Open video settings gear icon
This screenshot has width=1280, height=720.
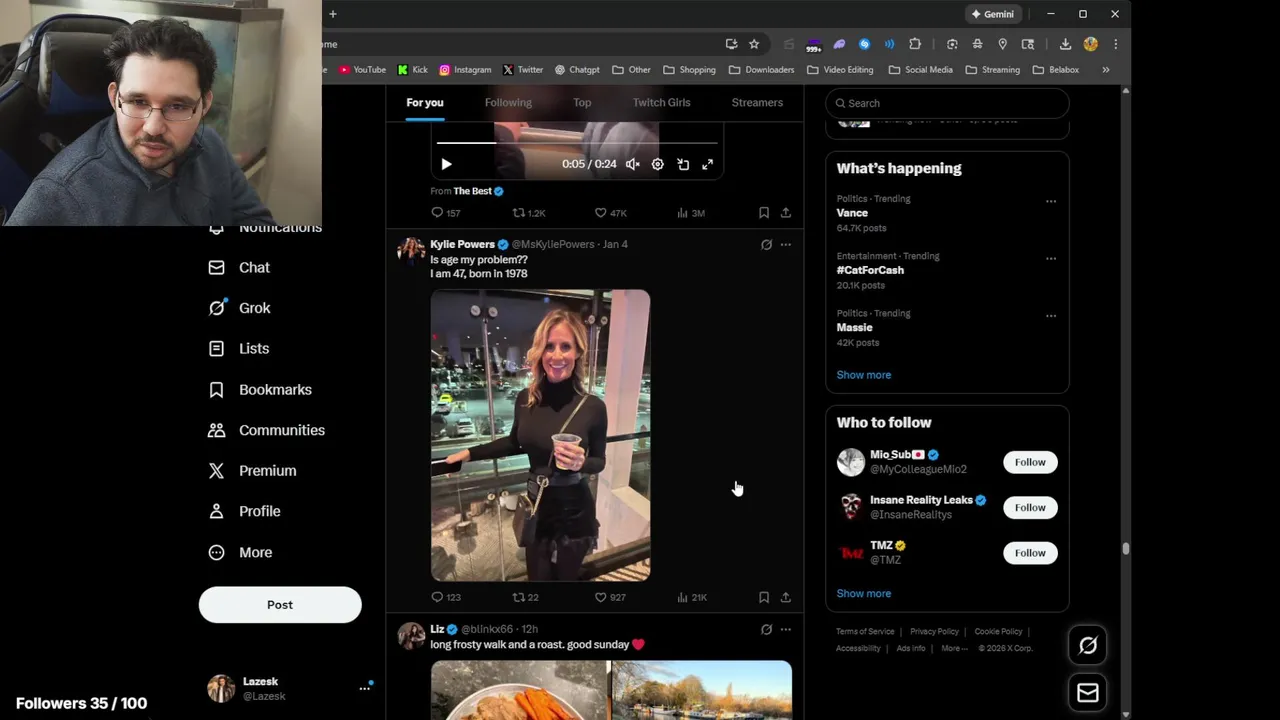click(x=657, y=164)
